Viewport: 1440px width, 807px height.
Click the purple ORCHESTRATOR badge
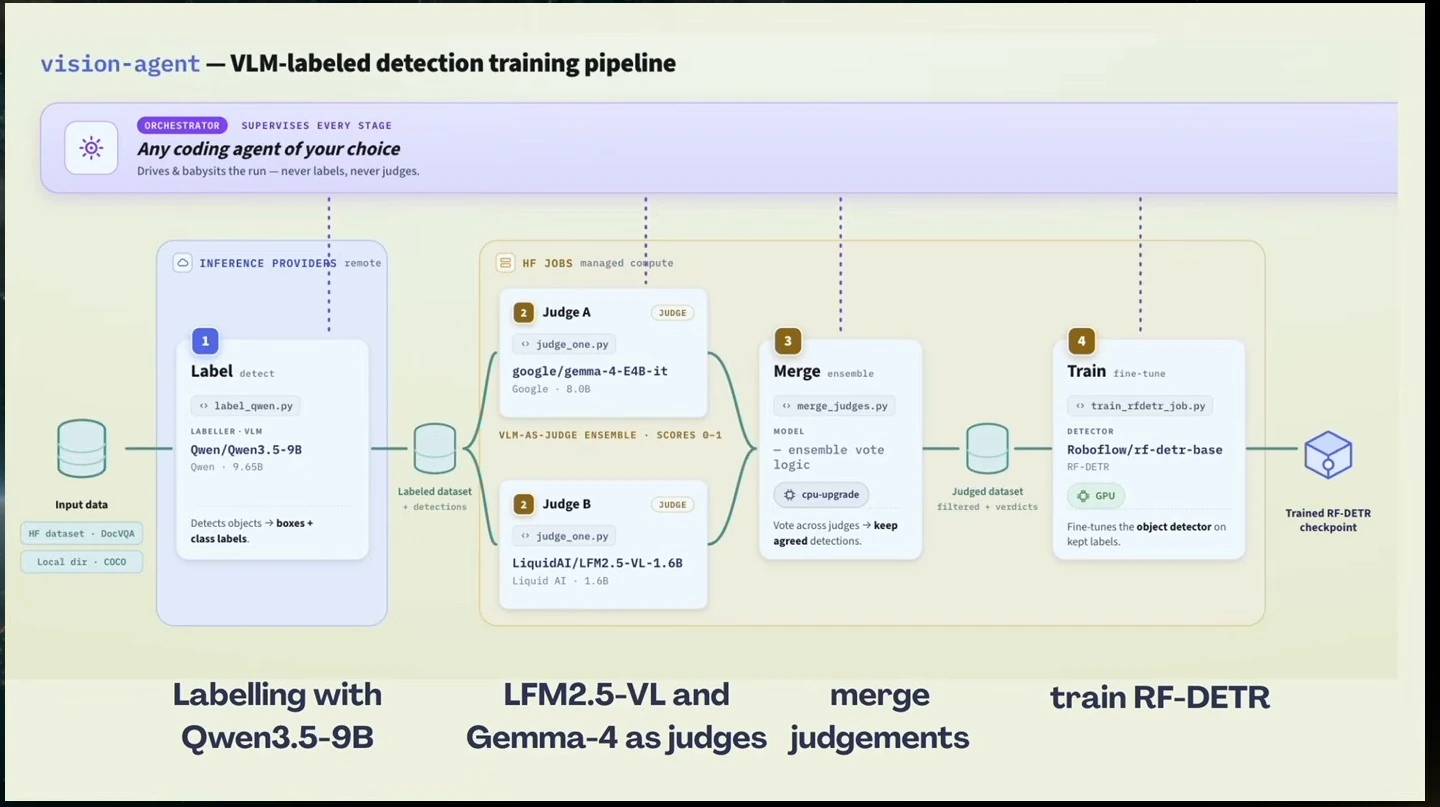click(182, 126)
